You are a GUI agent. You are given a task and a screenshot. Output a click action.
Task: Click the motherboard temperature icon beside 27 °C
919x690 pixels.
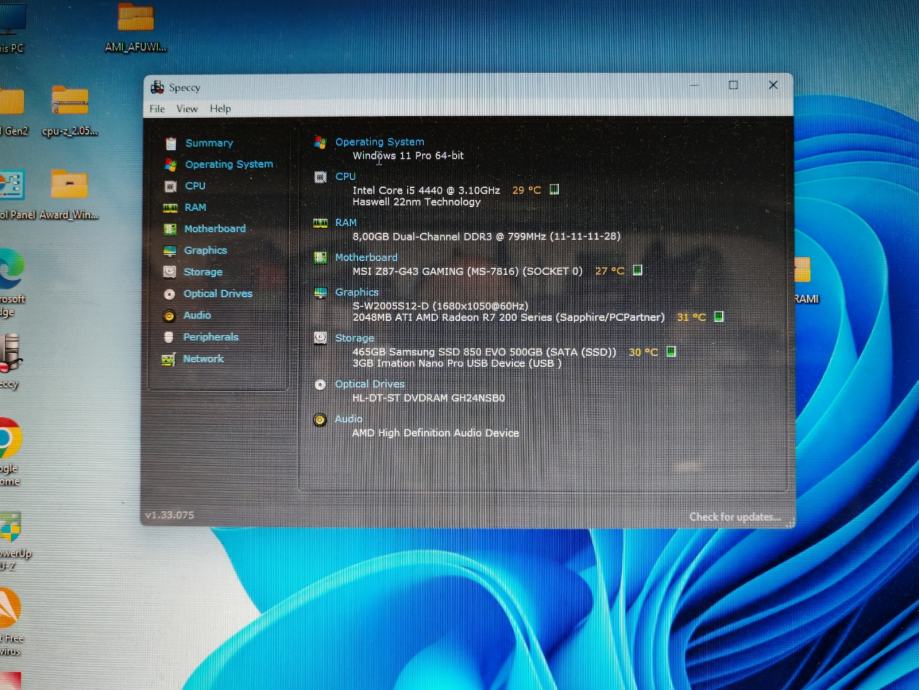(x=638, y=270)
